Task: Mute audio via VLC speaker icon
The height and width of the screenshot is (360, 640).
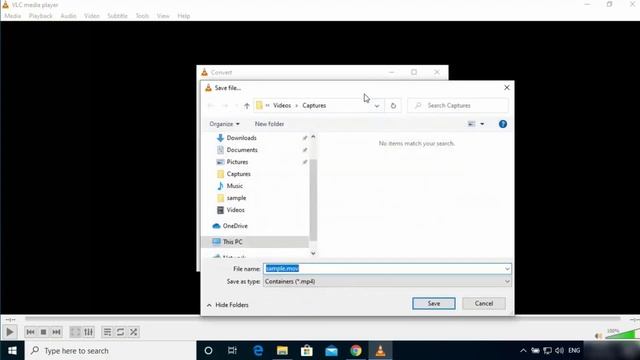Action: pos(599,336)
